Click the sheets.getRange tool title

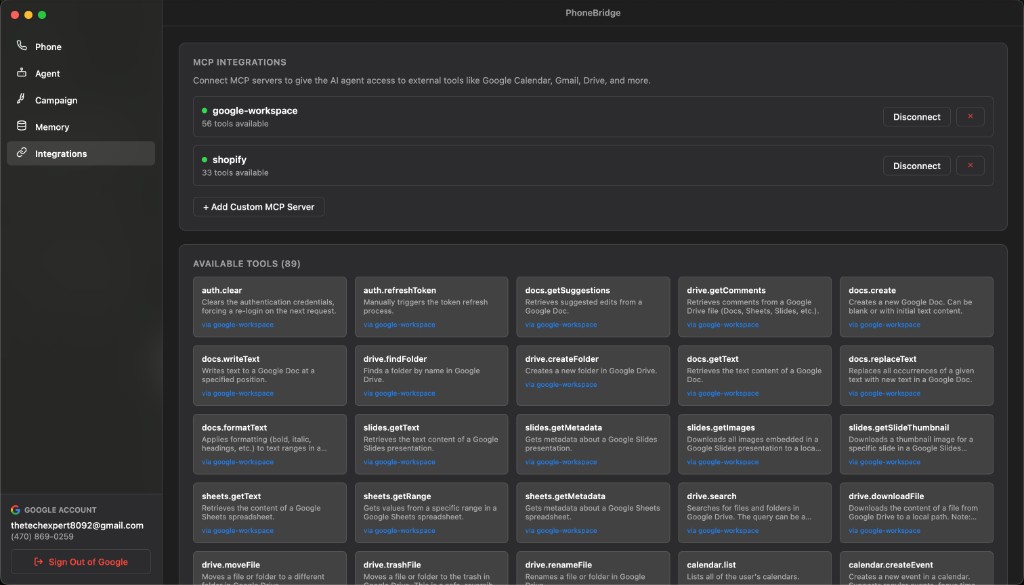[x=397, y=496]
